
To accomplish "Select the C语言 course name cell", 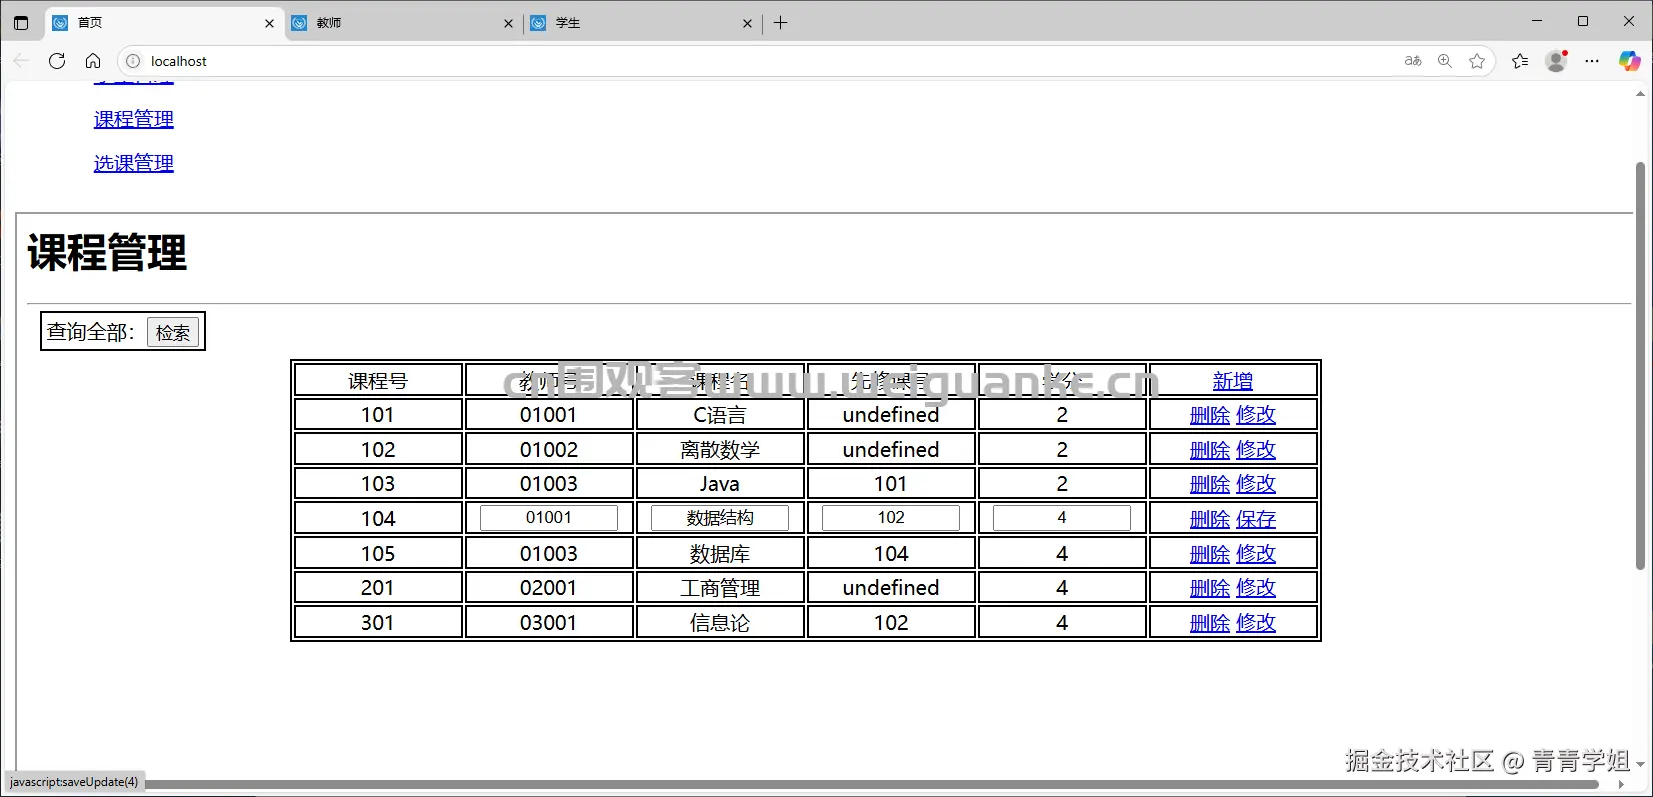I will [x=720, y=415].
